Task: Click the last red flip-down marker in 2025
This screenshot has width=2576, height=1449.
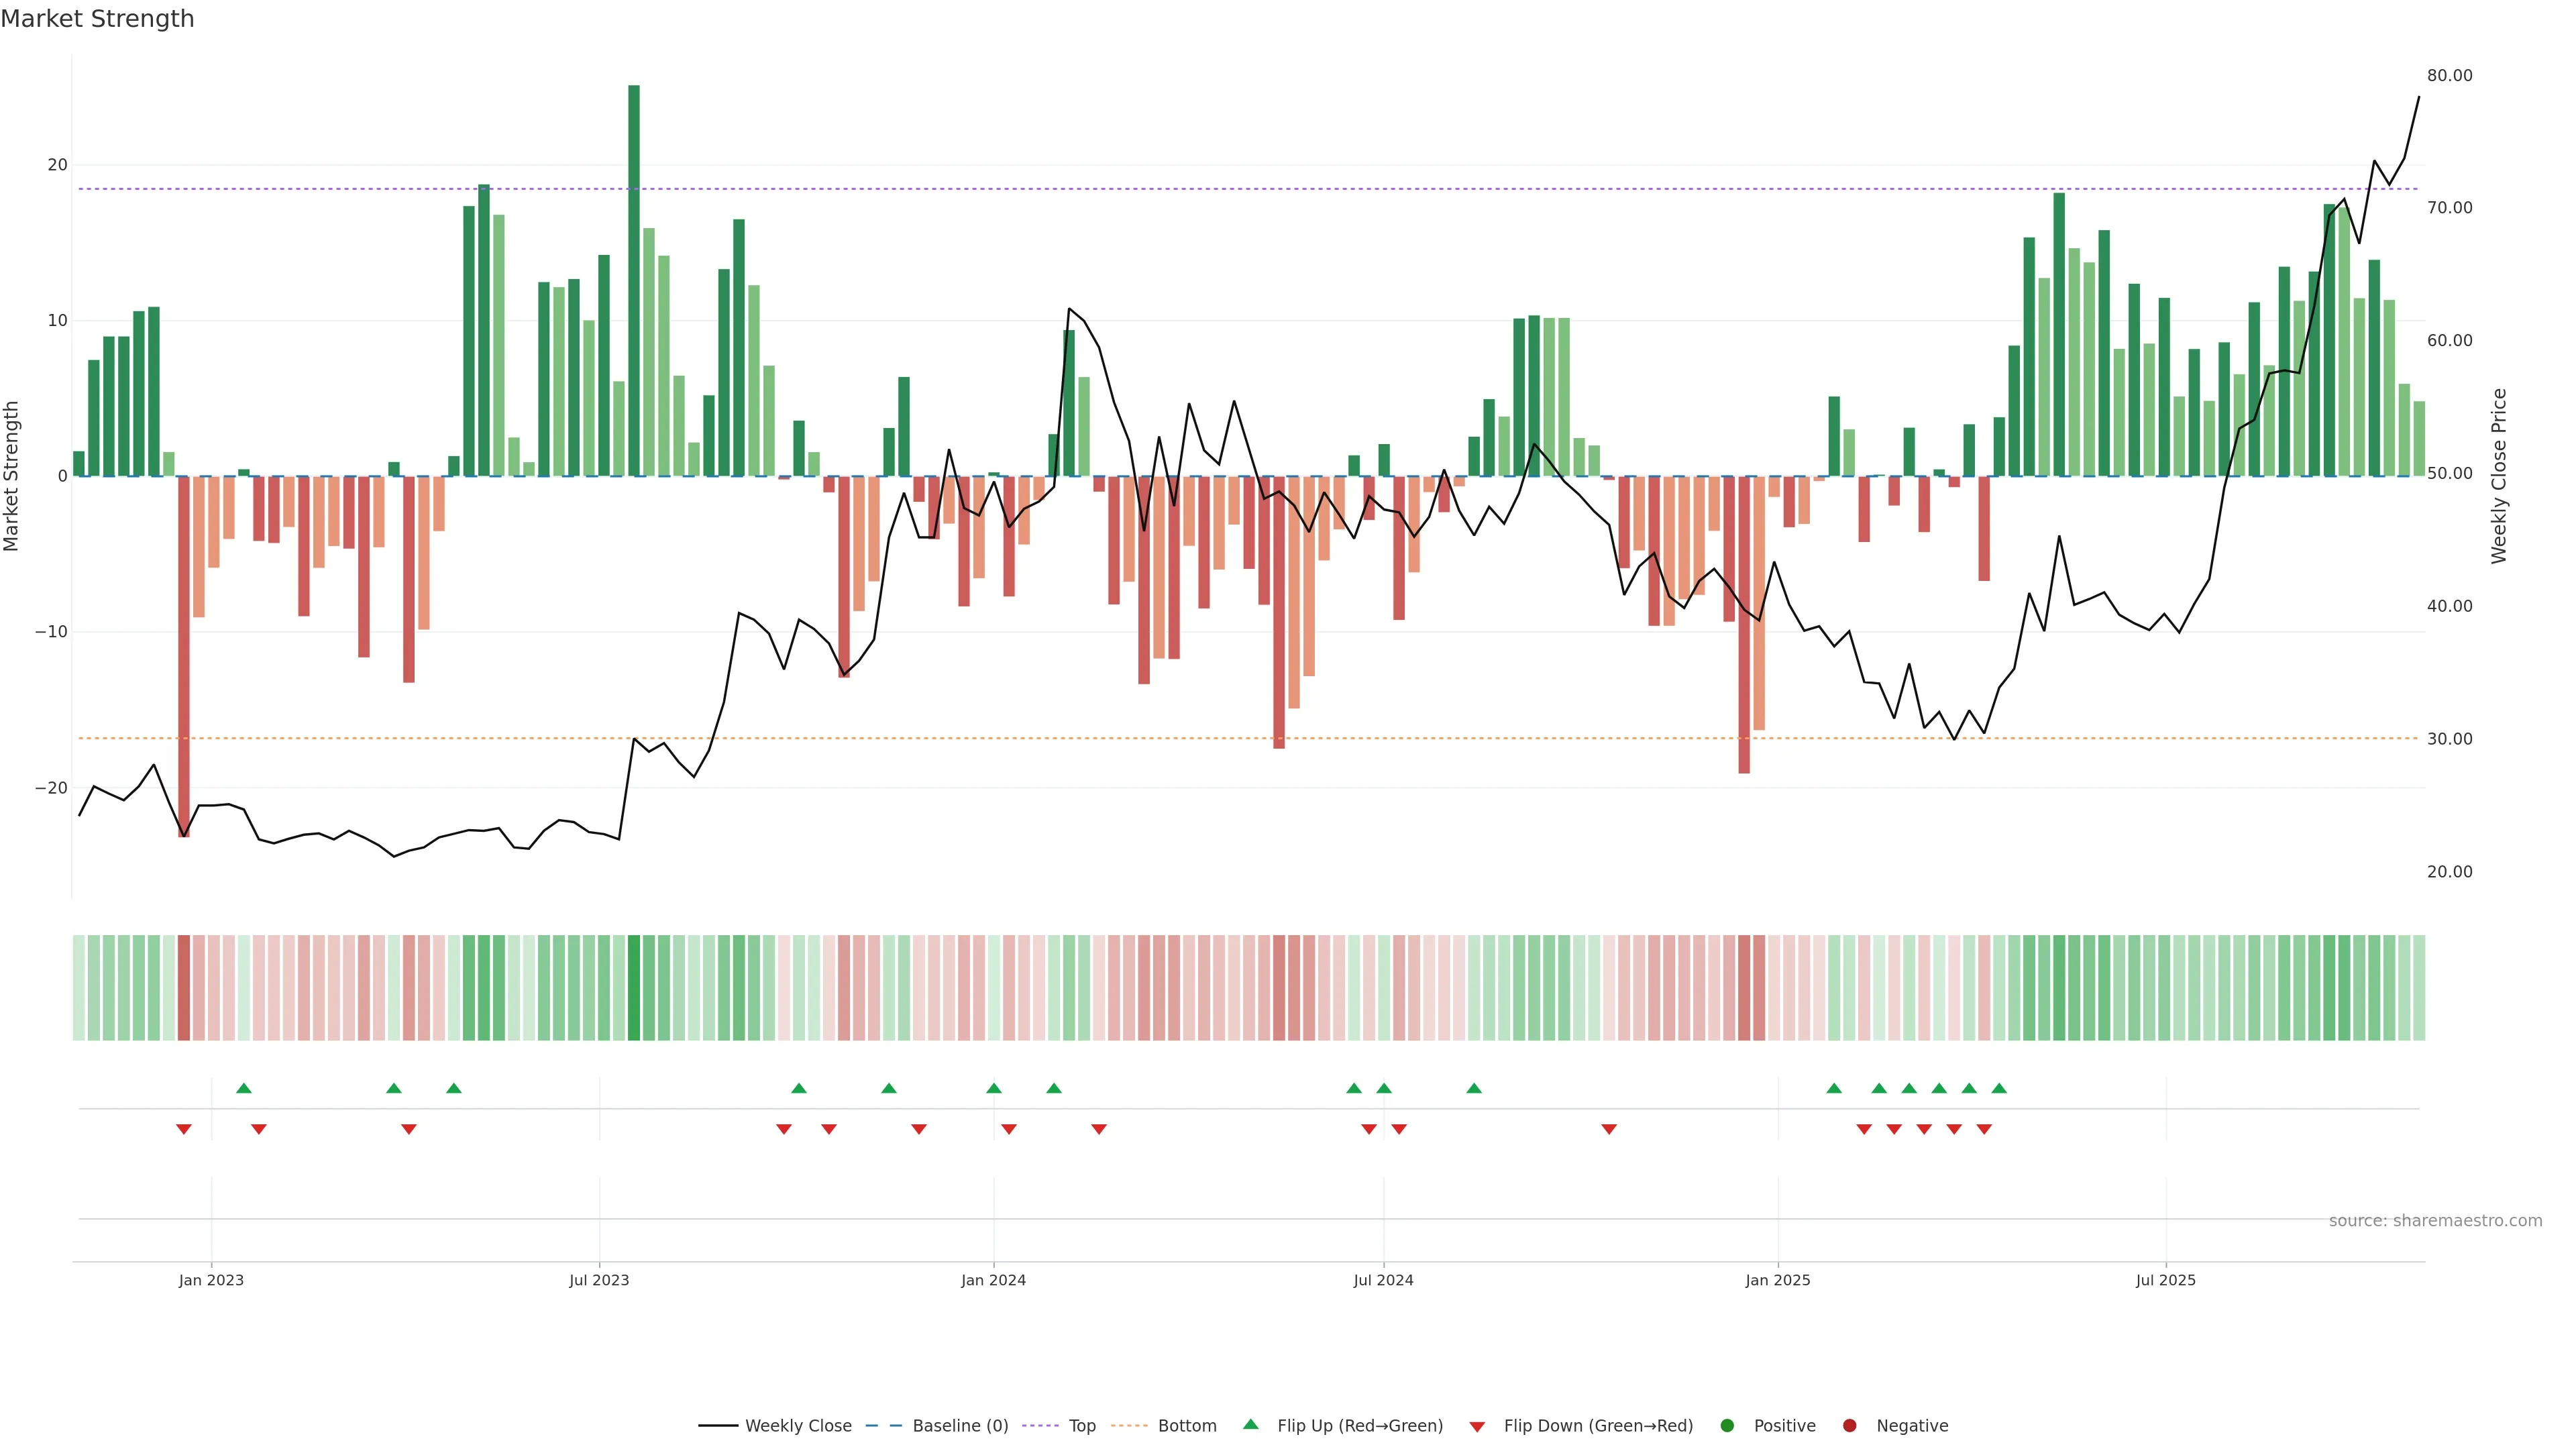Action: [1984, 1129]
